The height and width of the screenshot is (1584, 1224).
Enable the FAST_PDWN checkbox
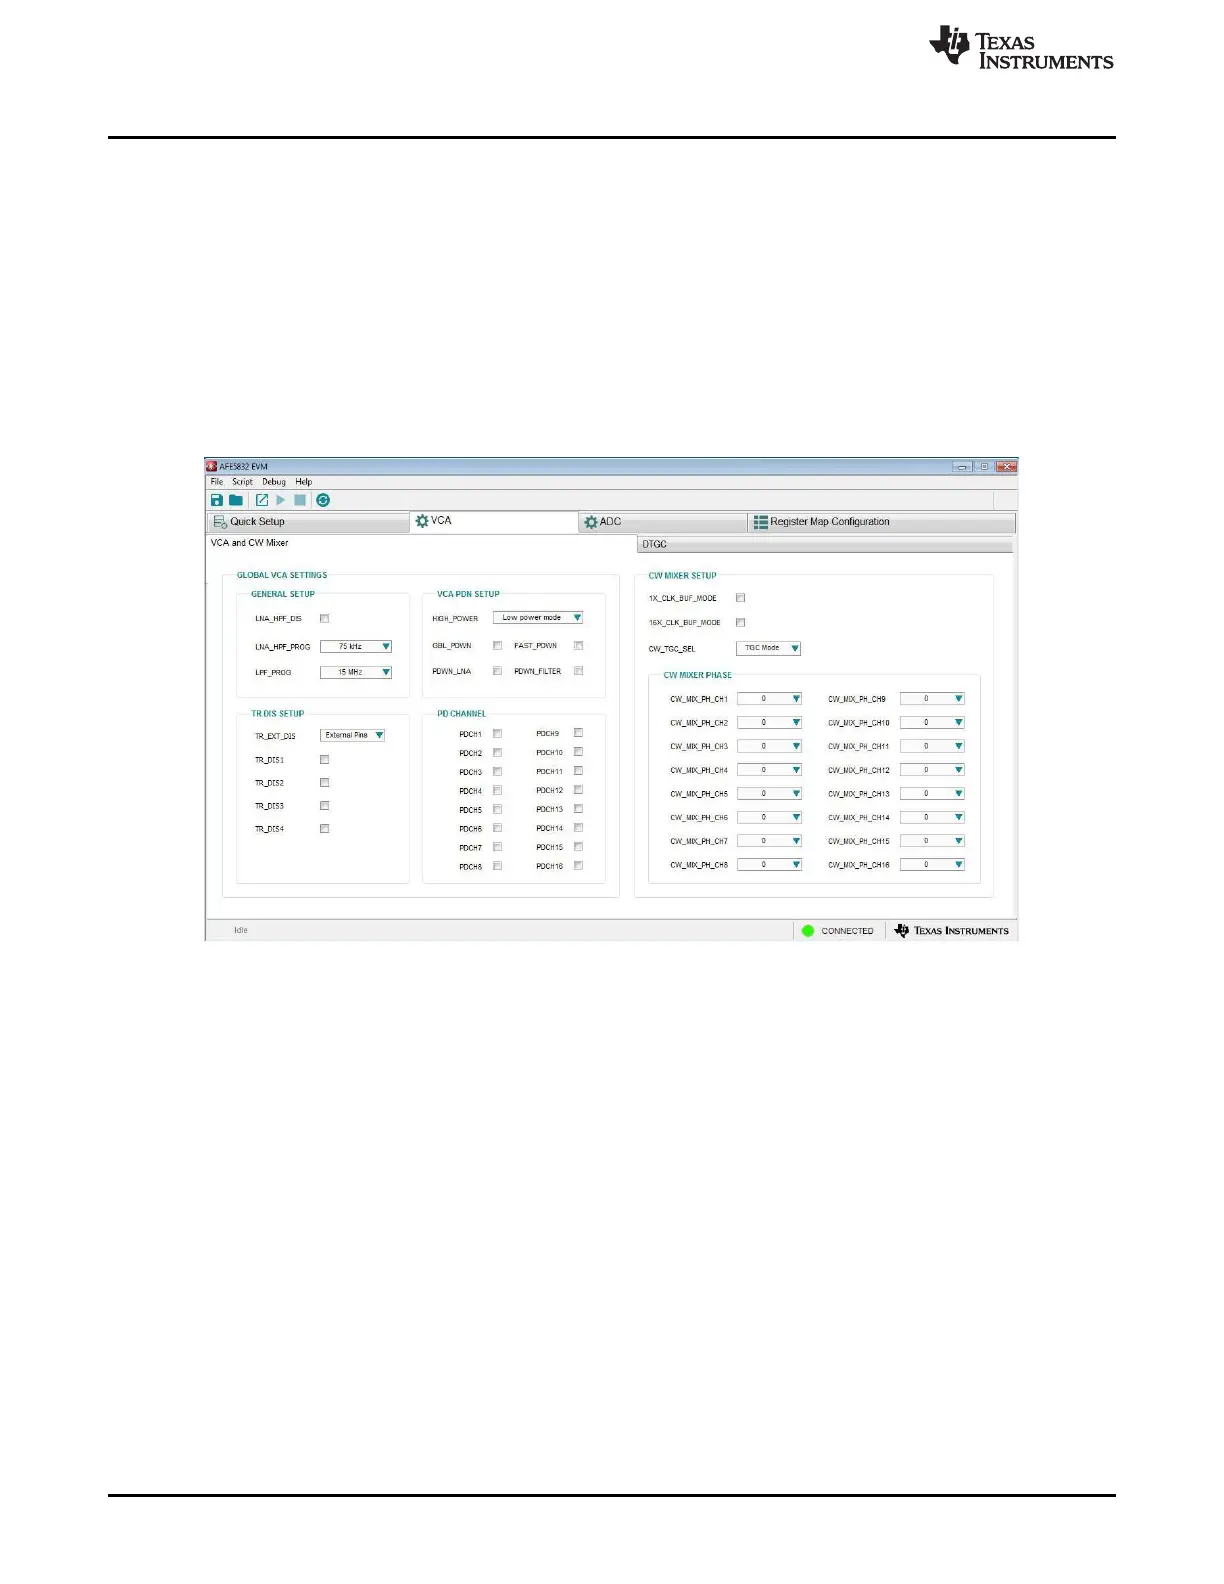tap(578, 646)
